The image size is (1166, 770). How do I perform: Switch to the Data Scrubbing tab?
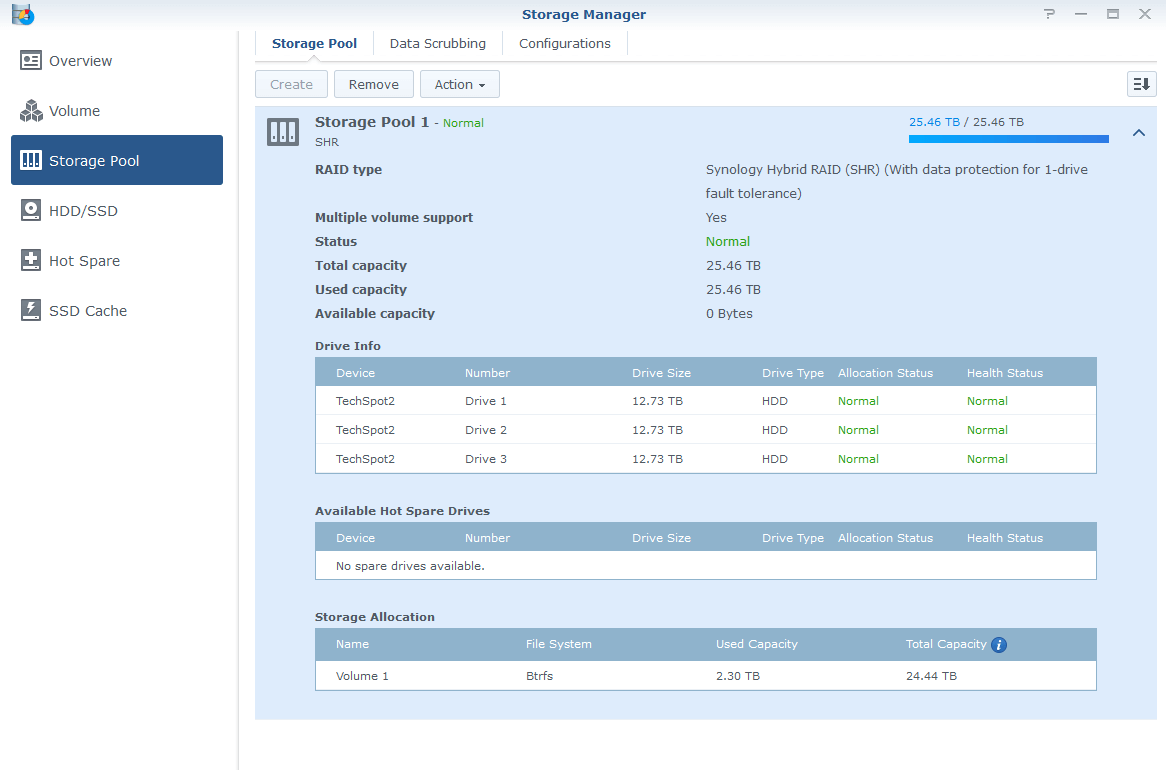[437, 44]
